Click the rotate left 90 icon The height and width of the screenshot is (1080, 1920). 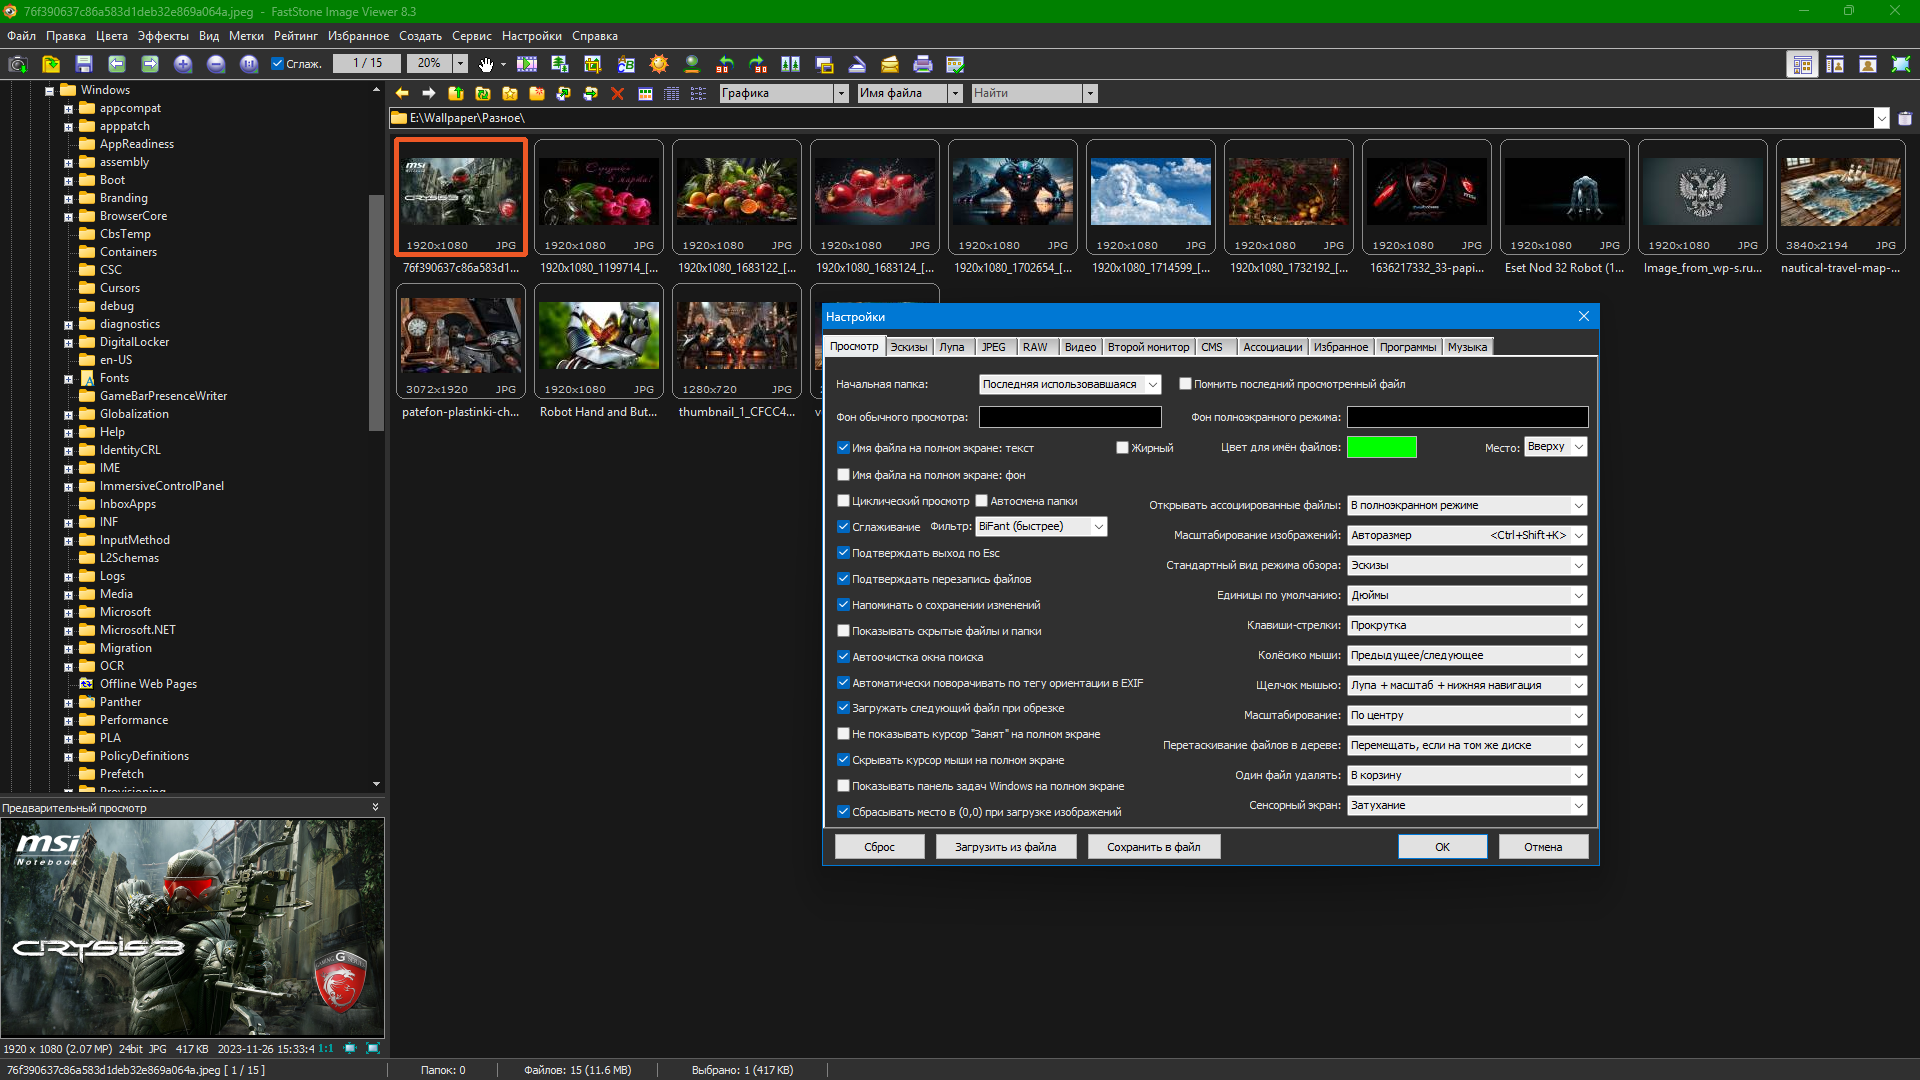click(725, 64)
